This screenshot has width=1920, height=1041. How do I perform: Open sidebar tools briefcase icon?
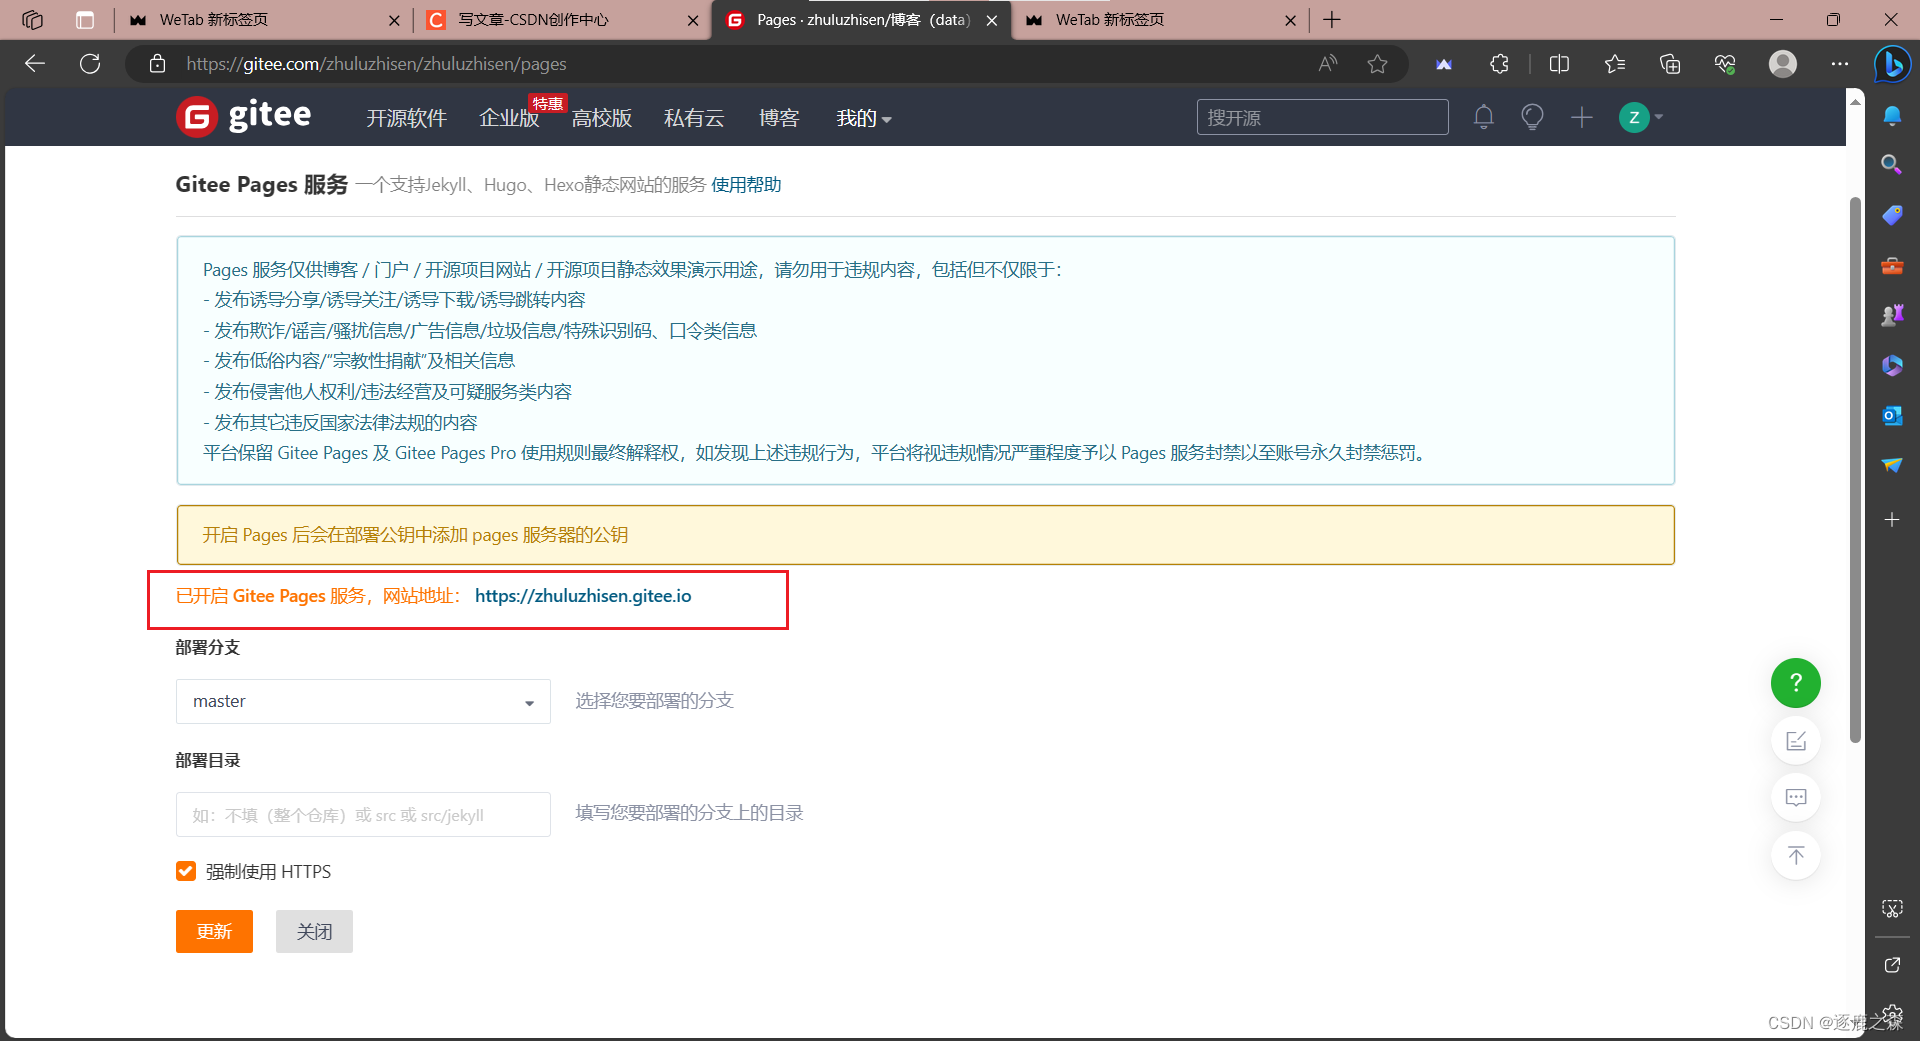(1891, 266)
